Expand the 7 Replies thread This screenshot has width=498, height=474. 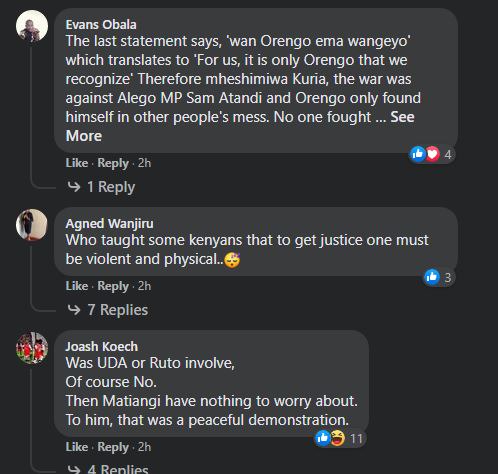click(x=108, y=310)
